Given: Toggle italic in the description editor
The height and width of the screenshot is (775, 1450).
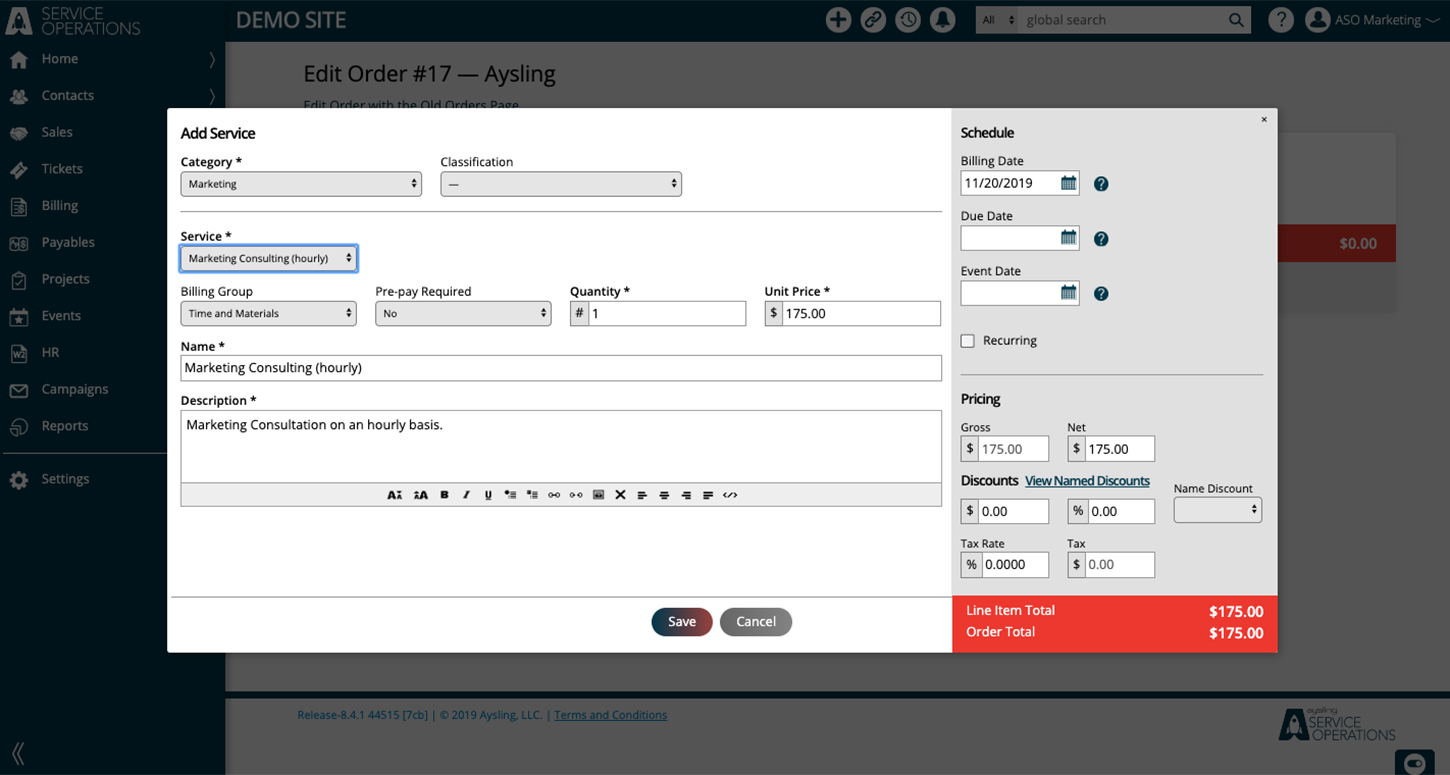Looking at the screenshot, I should 466,495.
